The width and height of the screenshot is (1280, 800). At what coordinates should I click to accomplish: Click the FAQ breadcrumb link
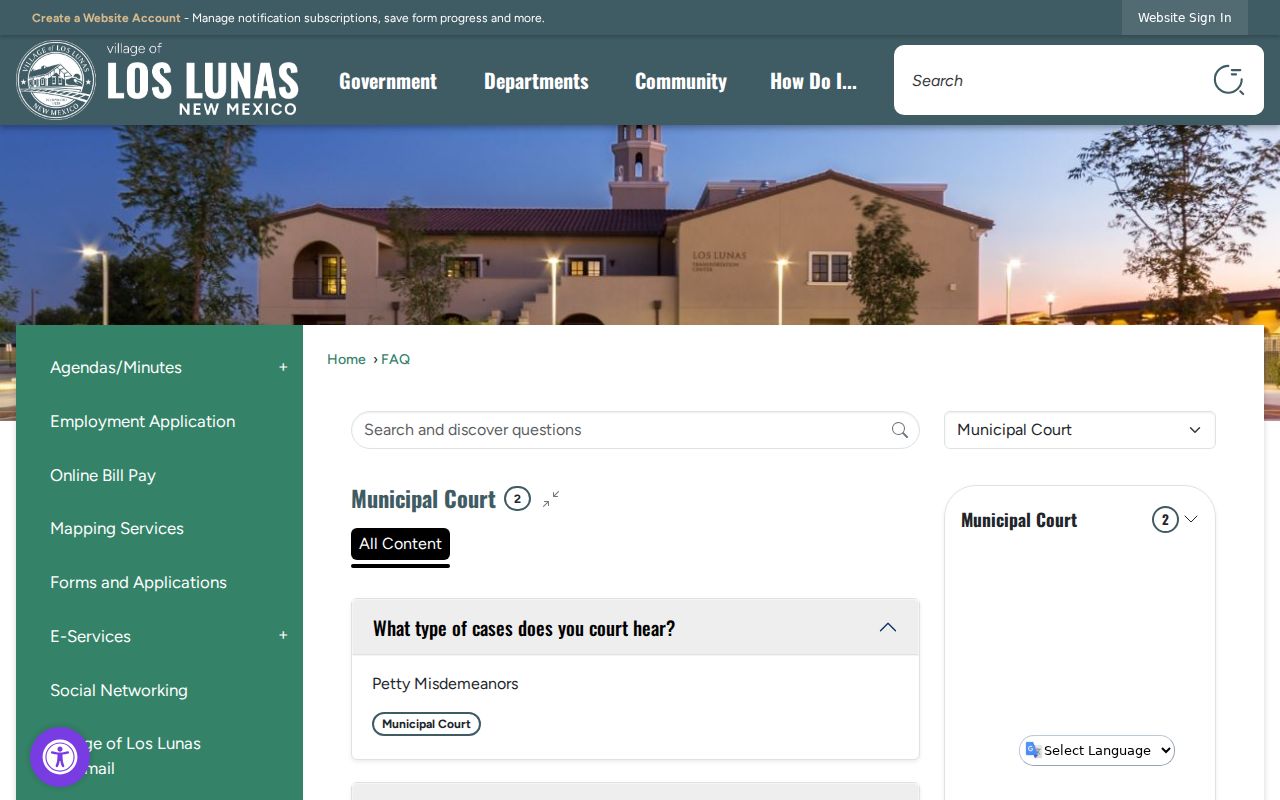tap(395, 359)
